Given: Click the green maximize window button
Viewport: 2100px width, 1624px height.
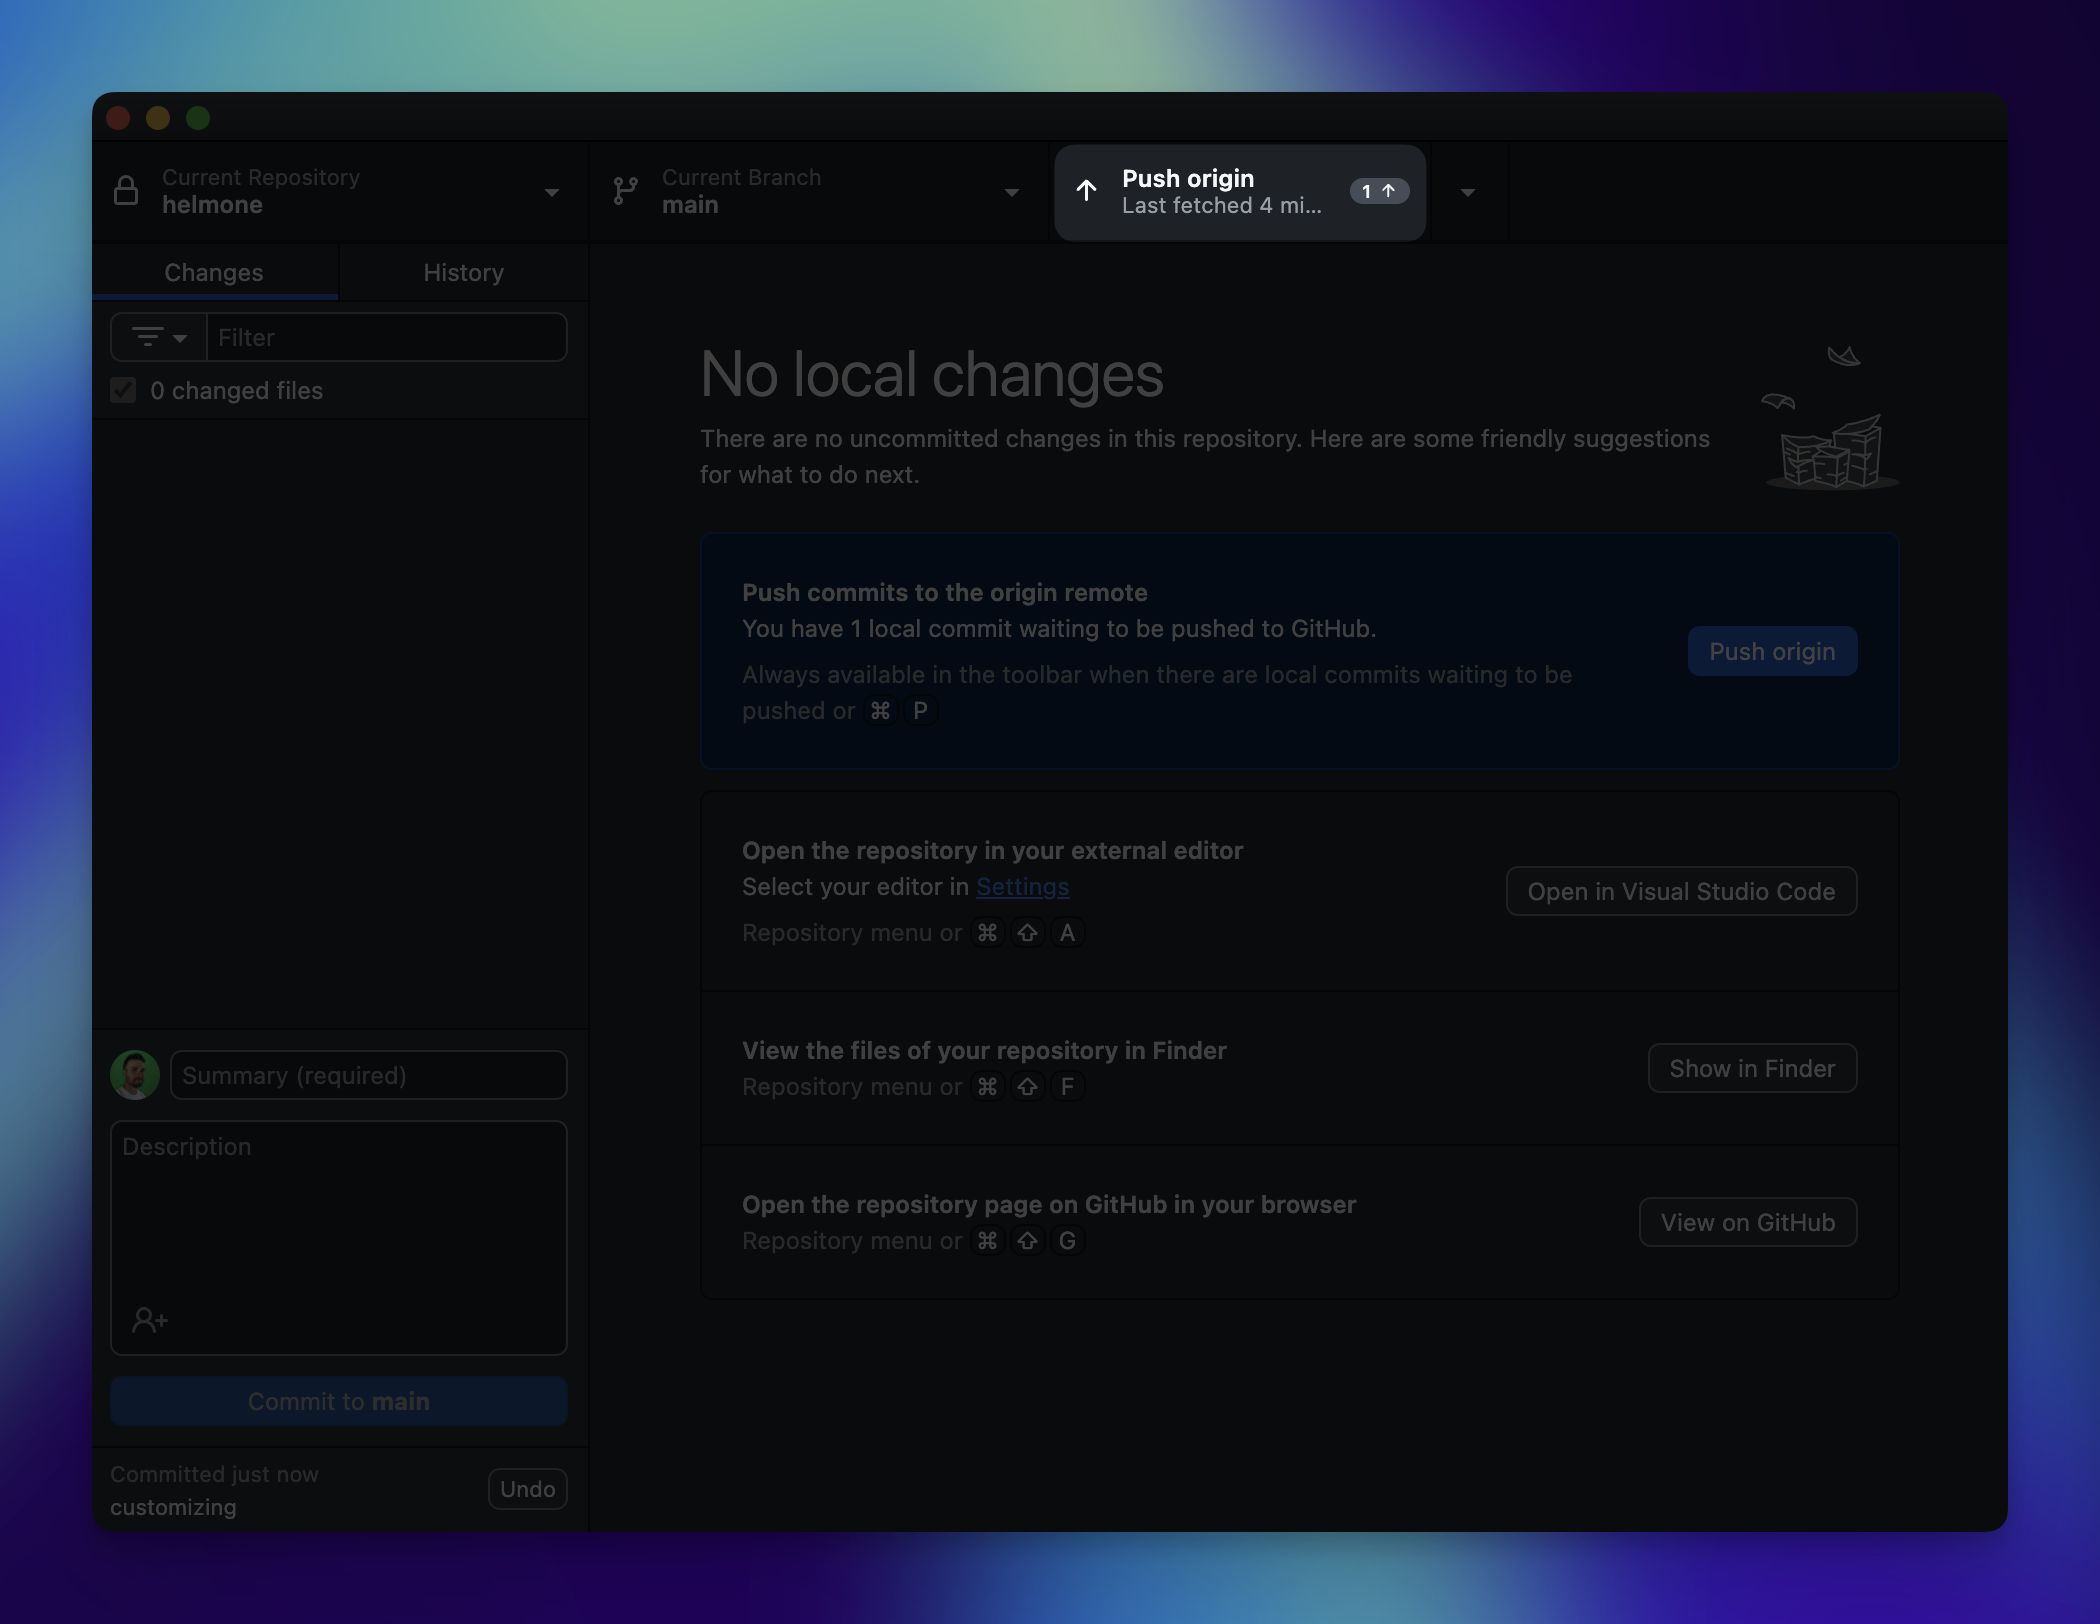Looking at the screenshot, I should pyautogui.click(x=198, y=117).
